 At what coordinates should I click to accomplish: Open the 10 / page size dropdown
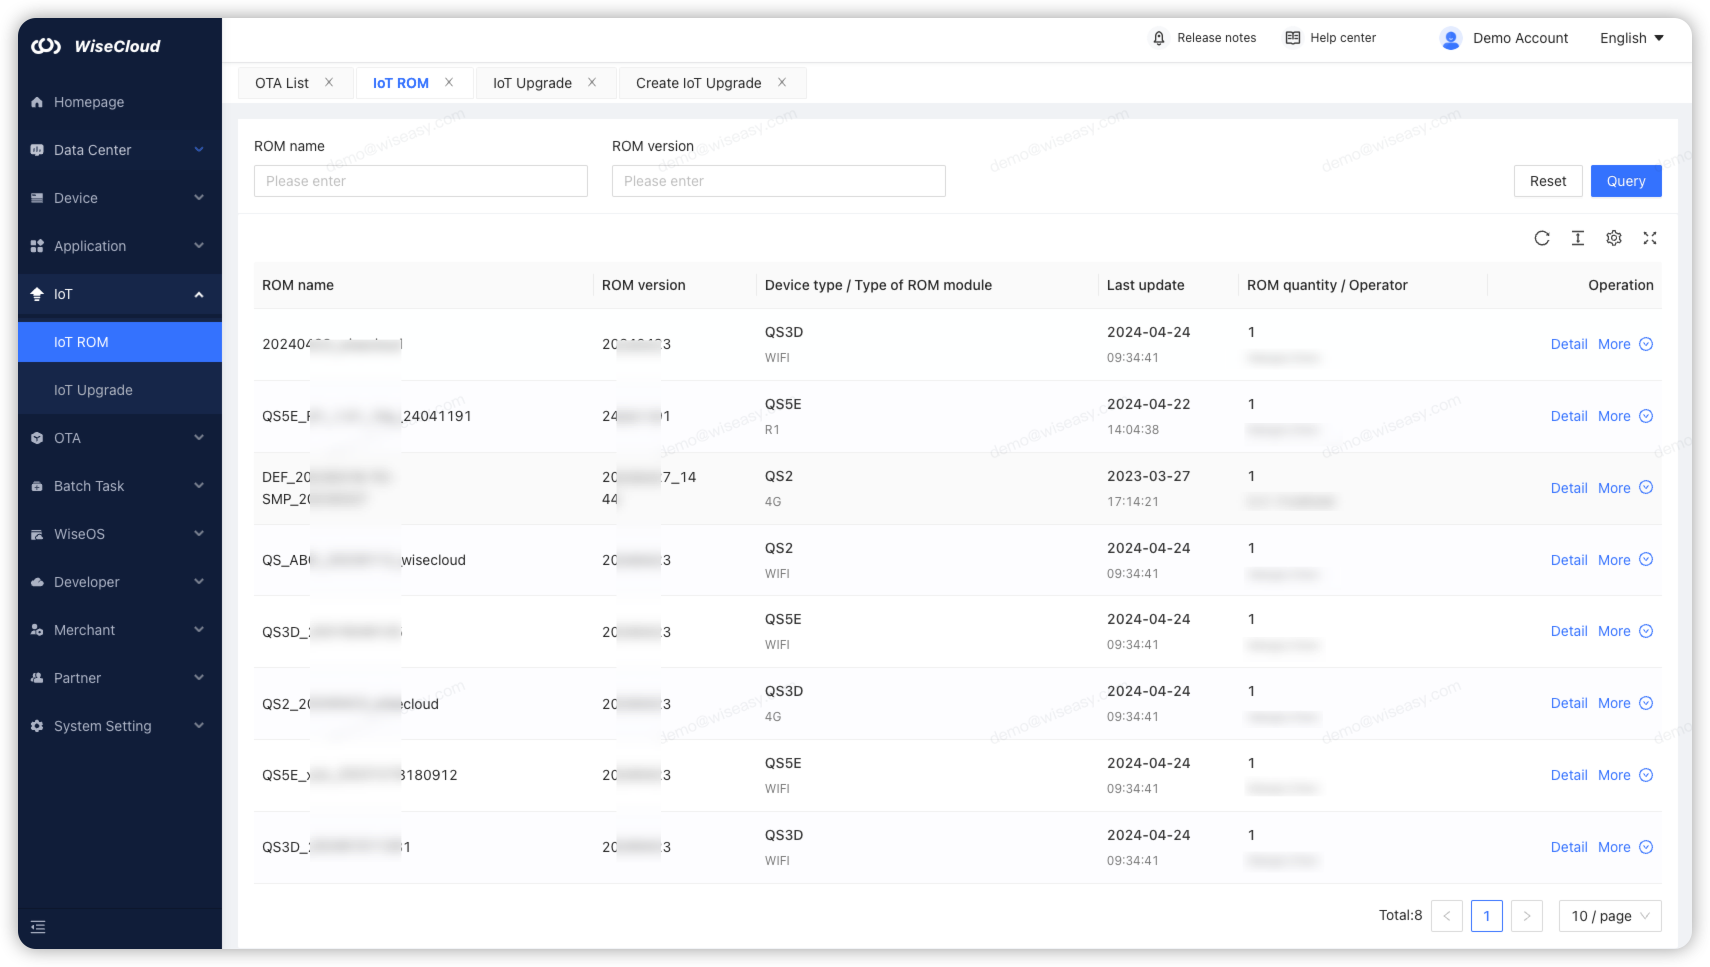pyautogui.click(x=1610, y=916)
